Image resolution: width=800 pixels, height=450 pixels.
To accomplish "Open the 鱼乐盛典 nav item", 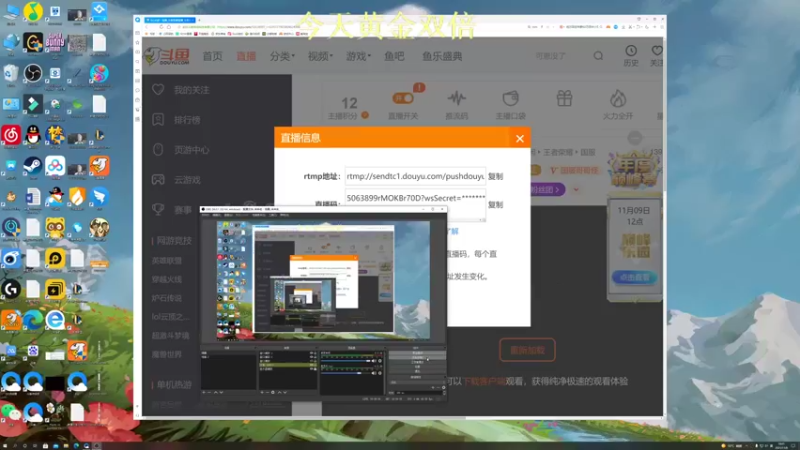I will point(442,56).
